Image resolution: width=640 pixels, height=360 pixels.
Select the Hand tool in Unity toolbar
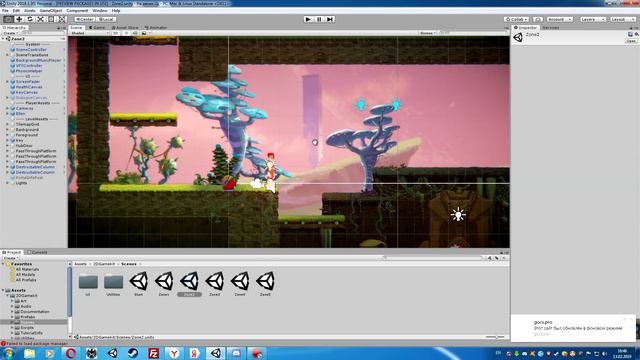[8, 19]
